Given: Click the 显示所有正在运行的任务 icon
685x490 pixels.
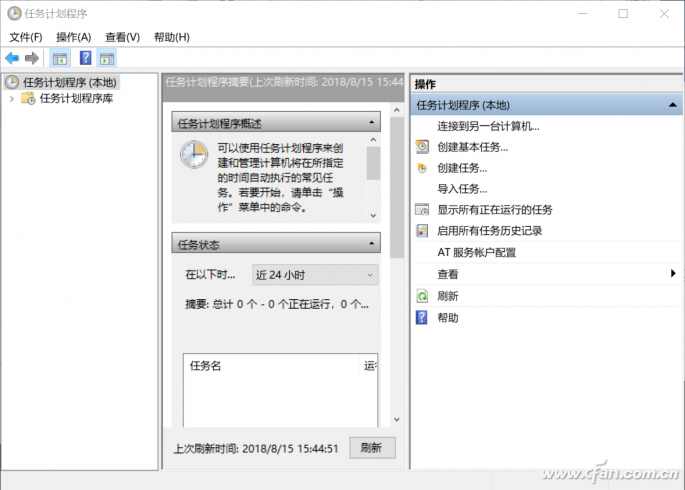Looking at the screenshot, I should pyautogui.click(x=422, y=210).
